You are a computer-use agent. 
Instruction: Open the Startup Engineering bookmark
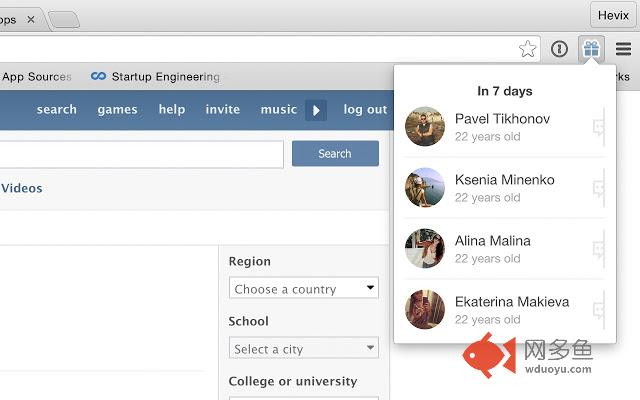(x=155, y=76)
